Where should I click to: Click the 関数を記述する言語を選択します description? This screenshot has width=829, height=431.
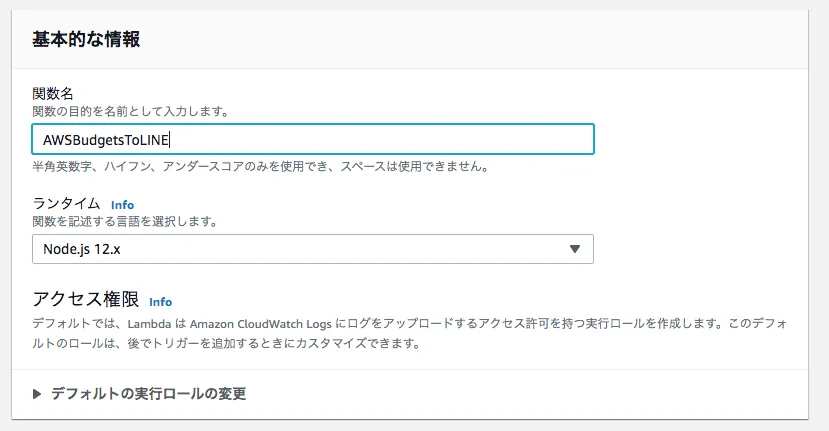pos(125,221)
